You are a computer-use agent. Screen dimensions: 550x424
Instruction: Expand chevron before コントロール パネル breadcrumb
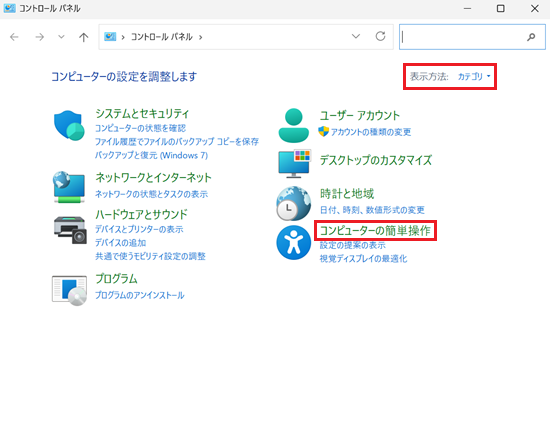tap(123, 37)
